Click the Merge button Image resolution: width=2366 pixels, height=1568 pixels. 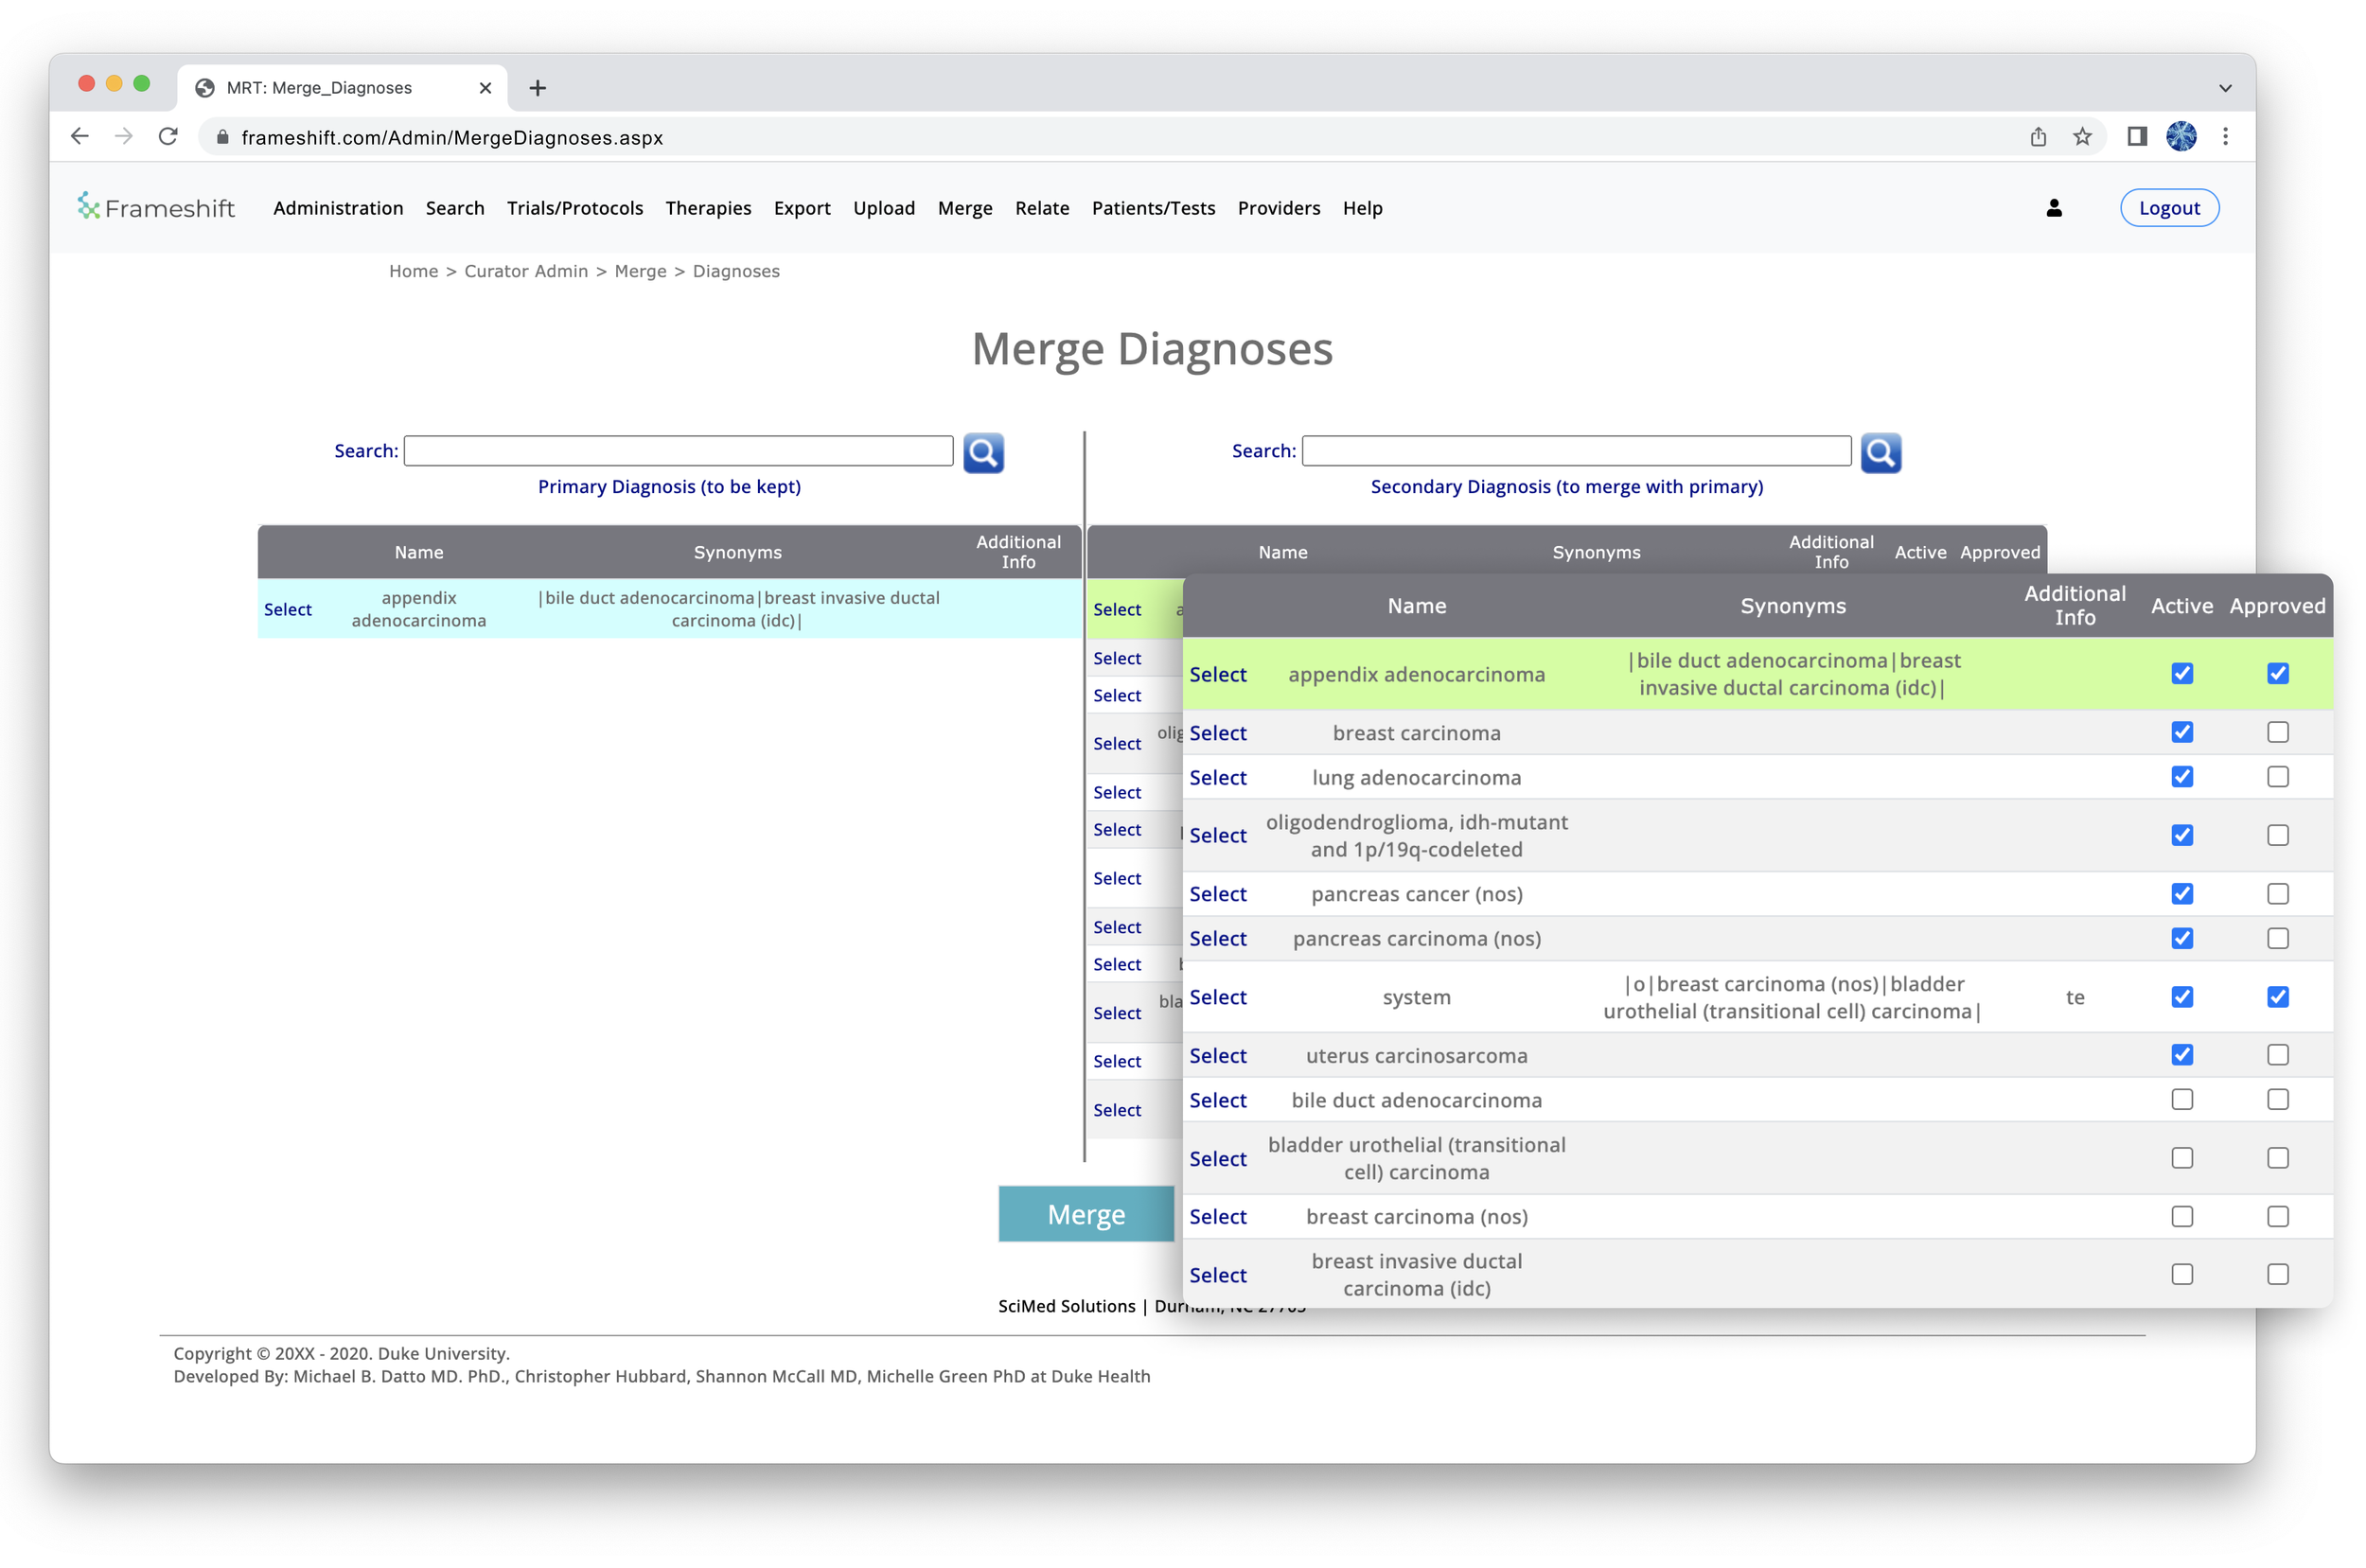click(x=1086, y=1214)
